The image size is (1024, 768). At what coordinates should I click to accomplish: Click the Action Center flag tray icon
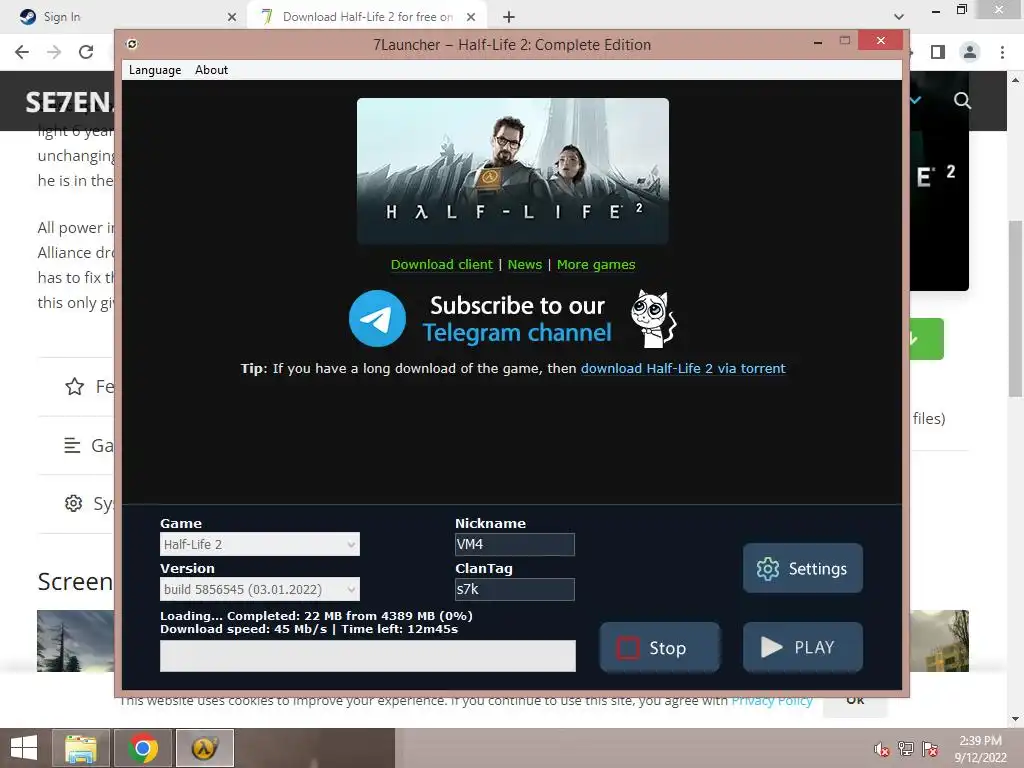click(930, 749)
